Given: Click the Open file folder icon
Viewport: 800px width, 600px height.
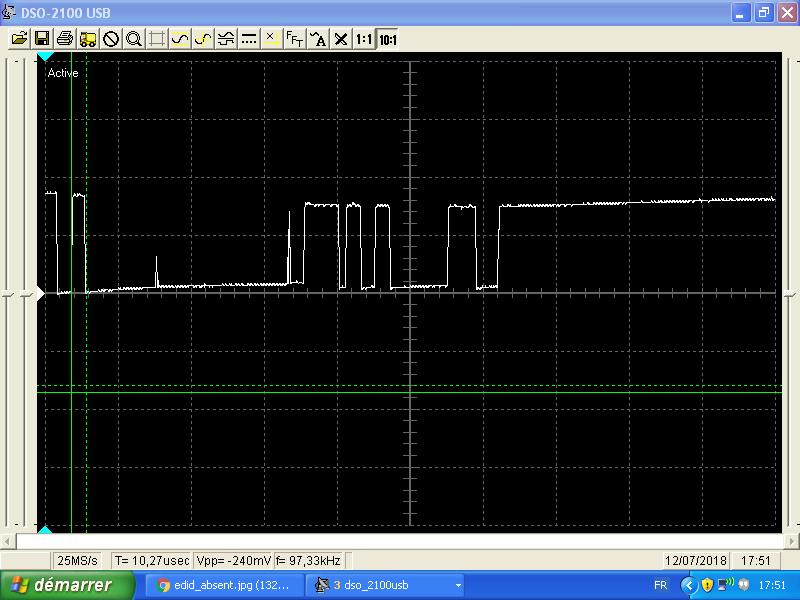Looking at the screenshot, I should (19, 39).
